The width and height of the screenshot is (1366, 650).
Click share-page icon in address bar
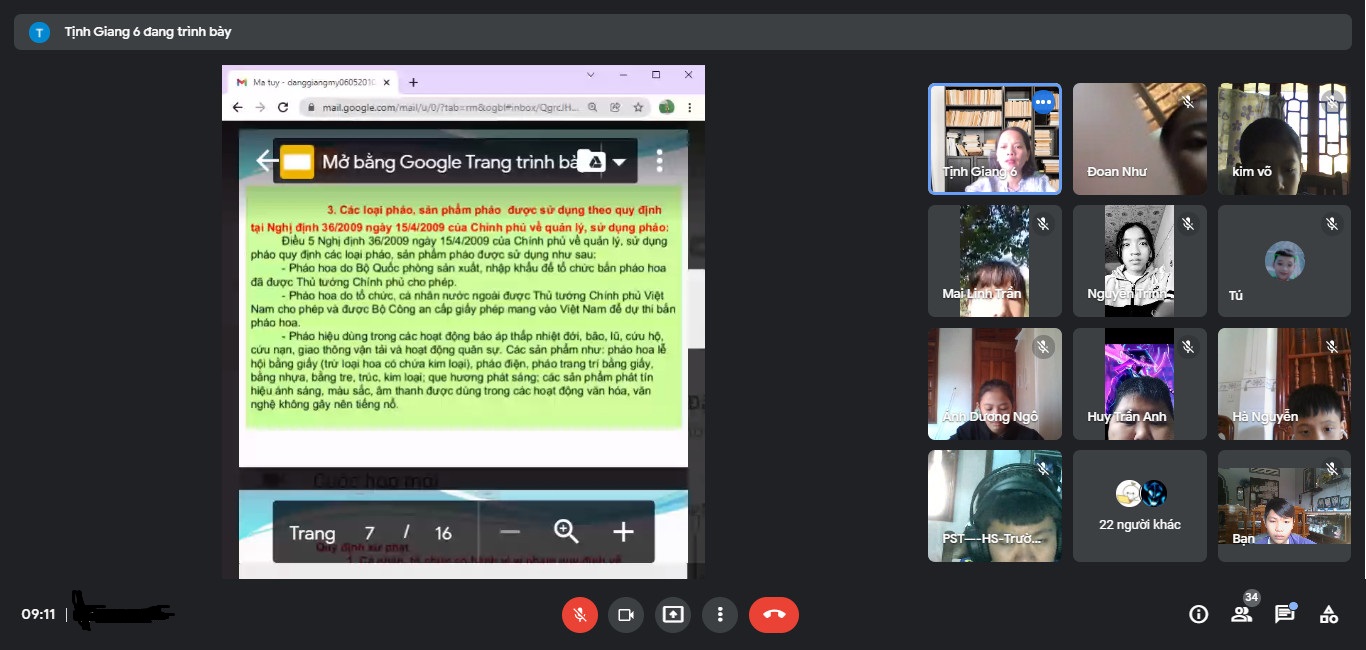click(614, 107)
